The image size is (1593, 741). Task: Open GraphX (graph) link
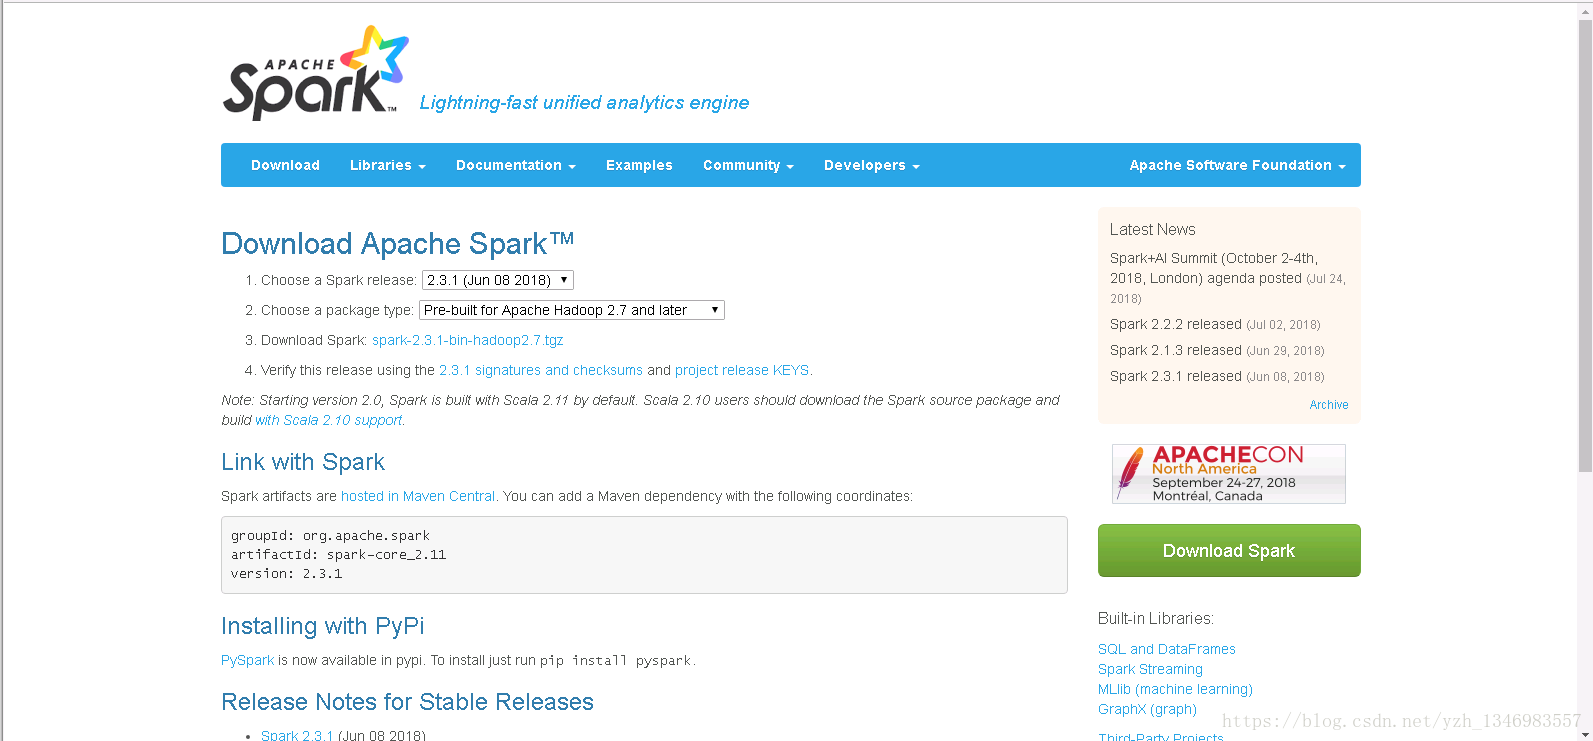[x=1147, y=709]
